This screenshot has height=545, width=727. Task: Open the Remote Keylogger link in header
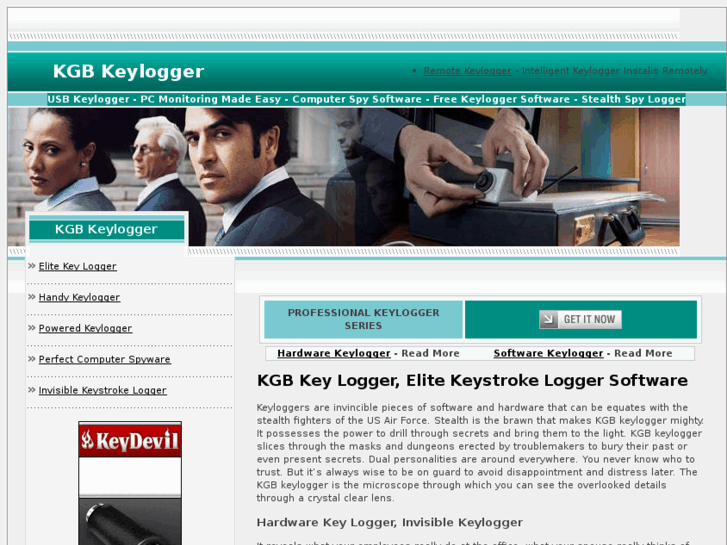(467, 71)
